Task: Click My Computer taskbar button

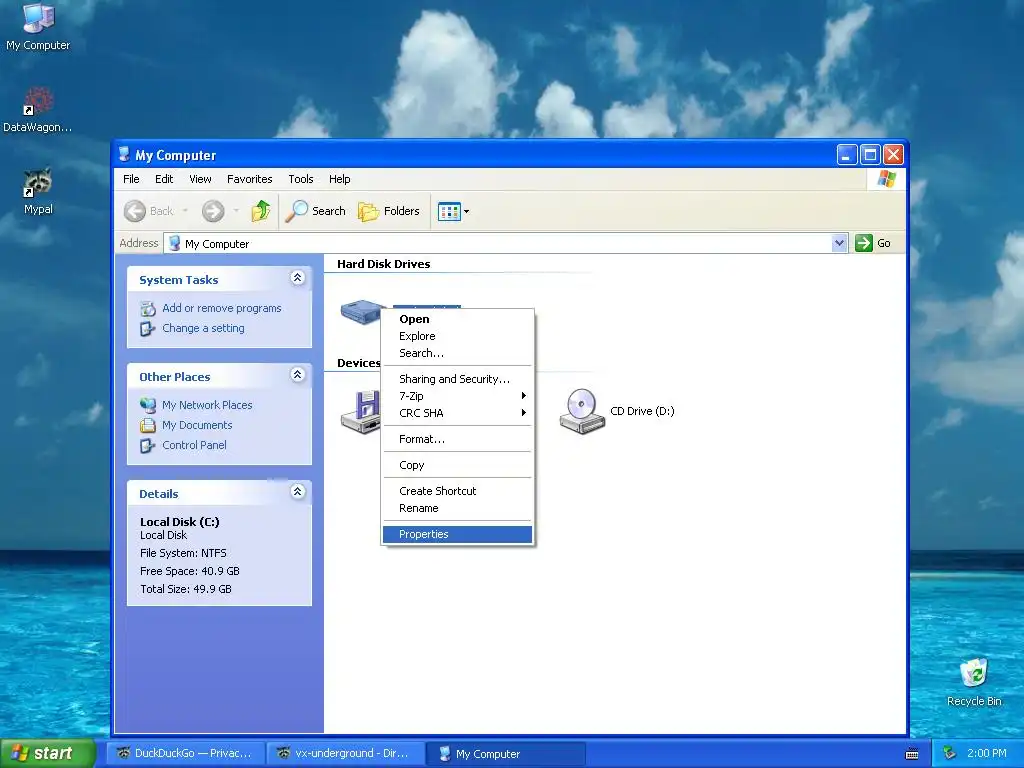Action: pyautogui.click(x=505, y=754)
